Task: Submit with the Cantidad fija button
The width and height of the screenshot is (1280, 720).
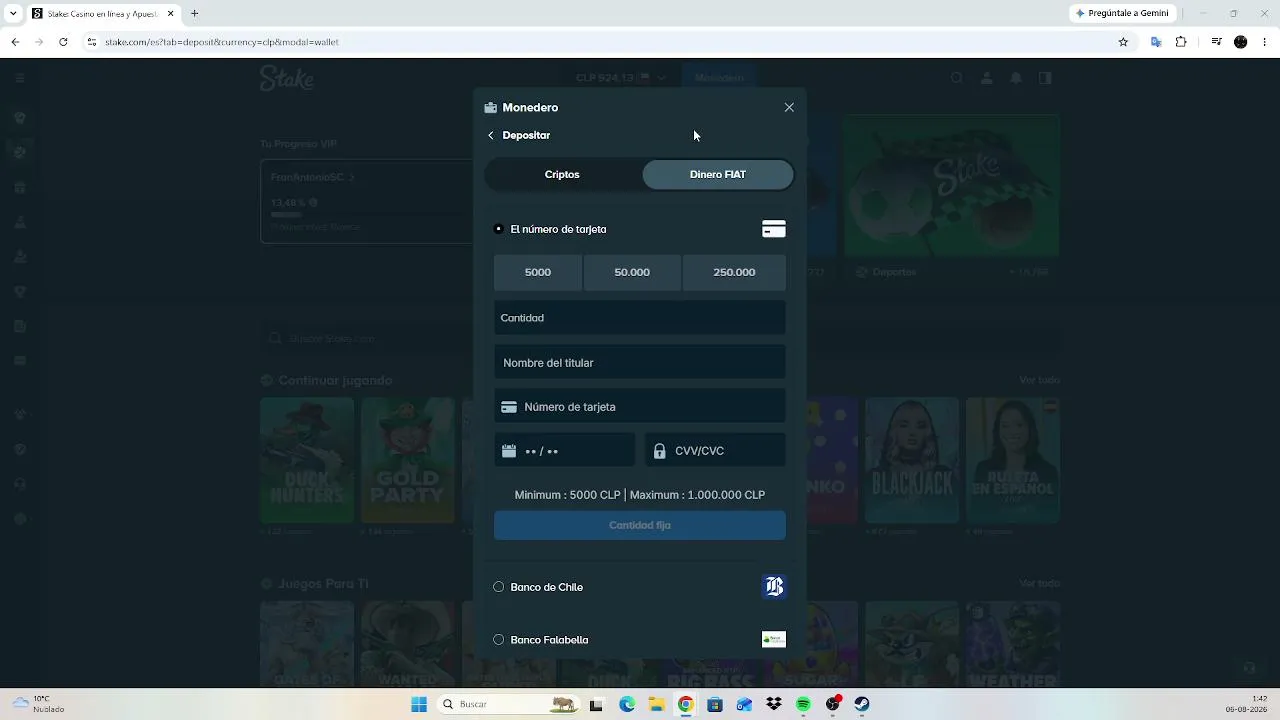Action: 640,525
